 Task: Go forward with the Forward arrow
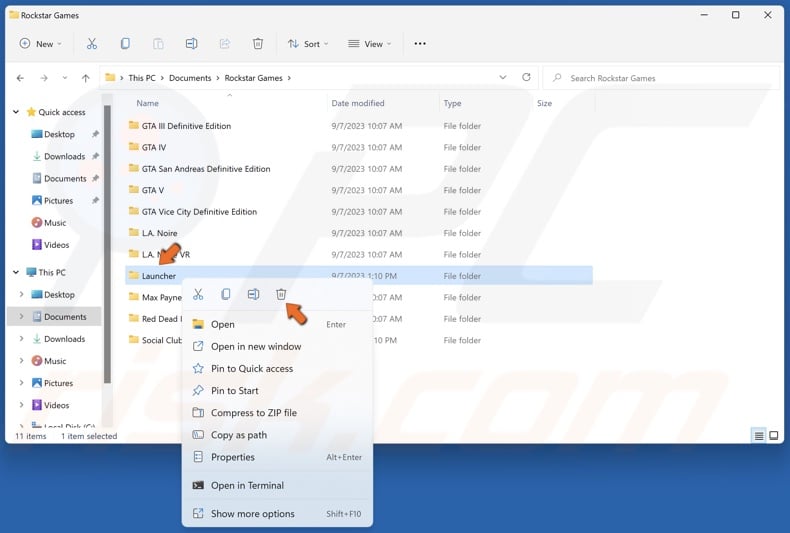[44, 78]
